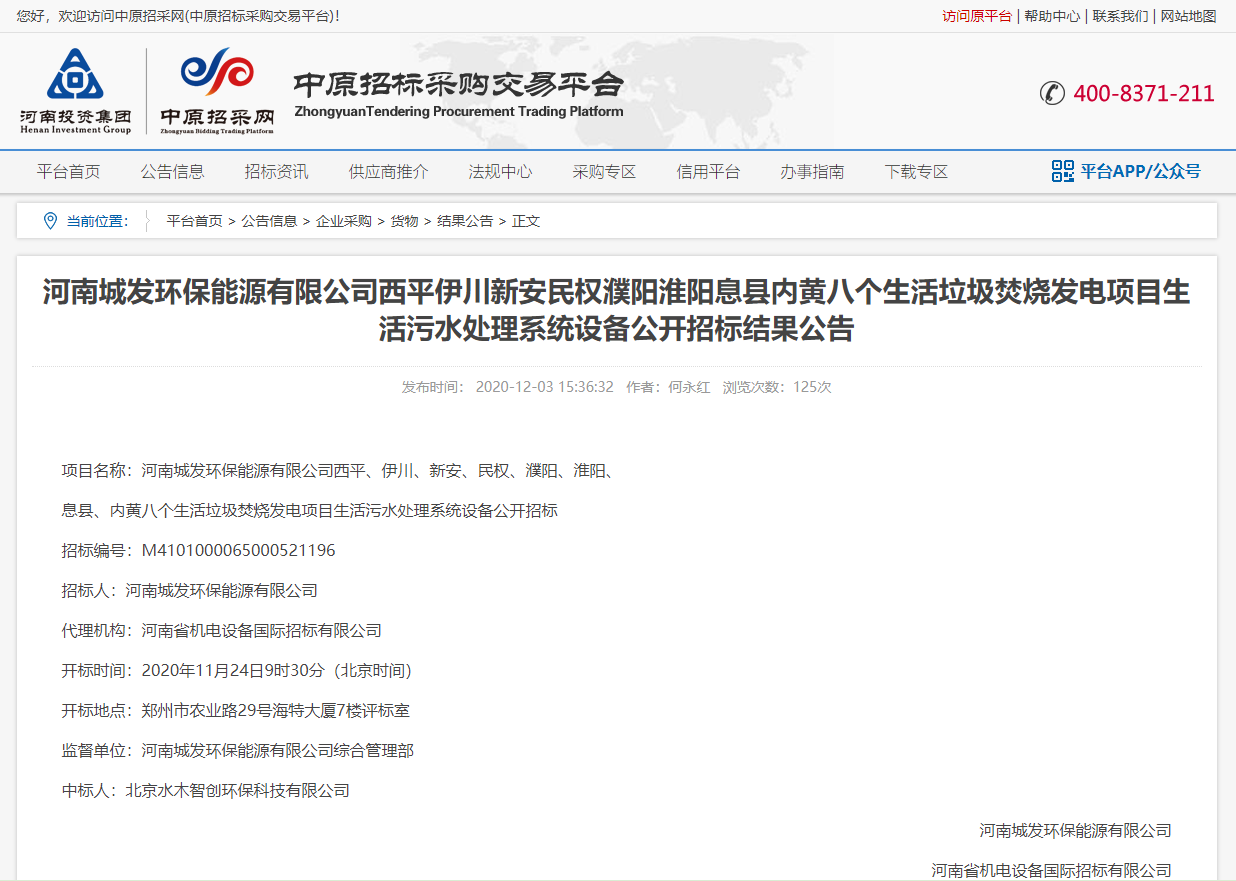
Task: Click the 监督单位 line
Action: tap(238, 750)
